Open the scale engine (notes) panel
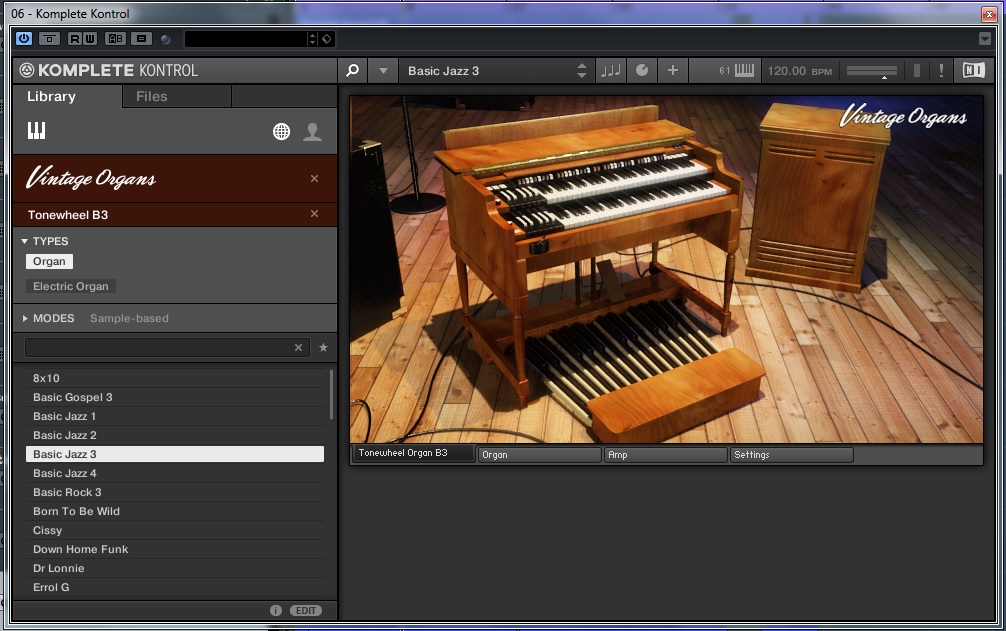Viewport: 1006px width, 631px height. click(609, 71)
